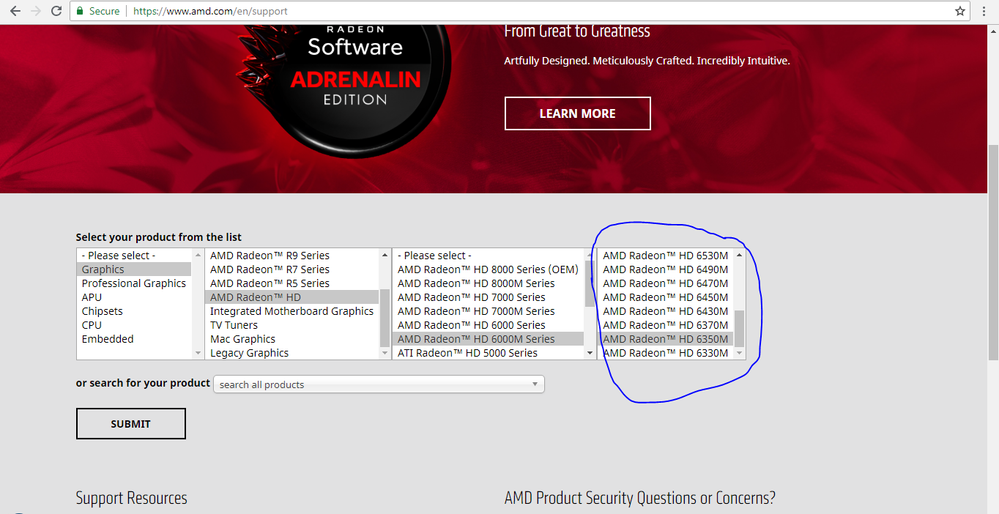Select Chipsets in the category list

pos(134,311)
